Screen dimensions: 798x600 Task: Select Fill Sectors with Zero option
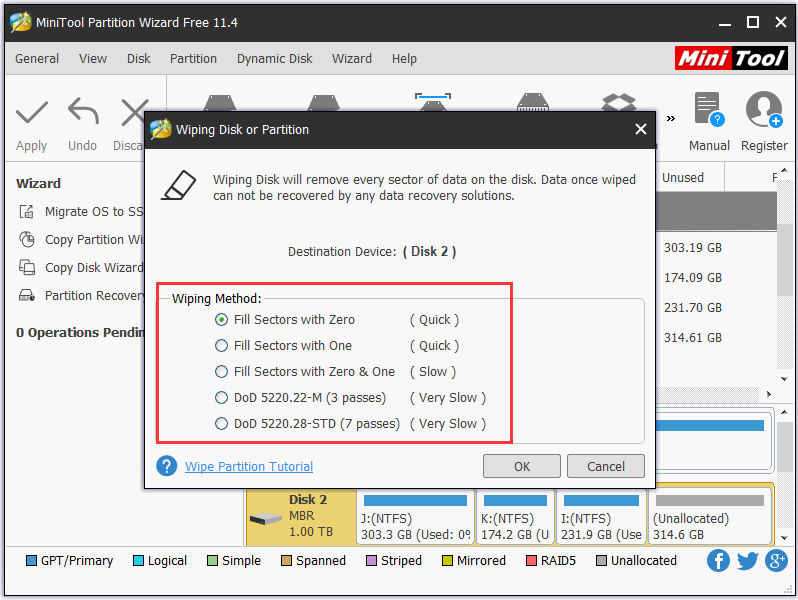[x=221, y=320]
